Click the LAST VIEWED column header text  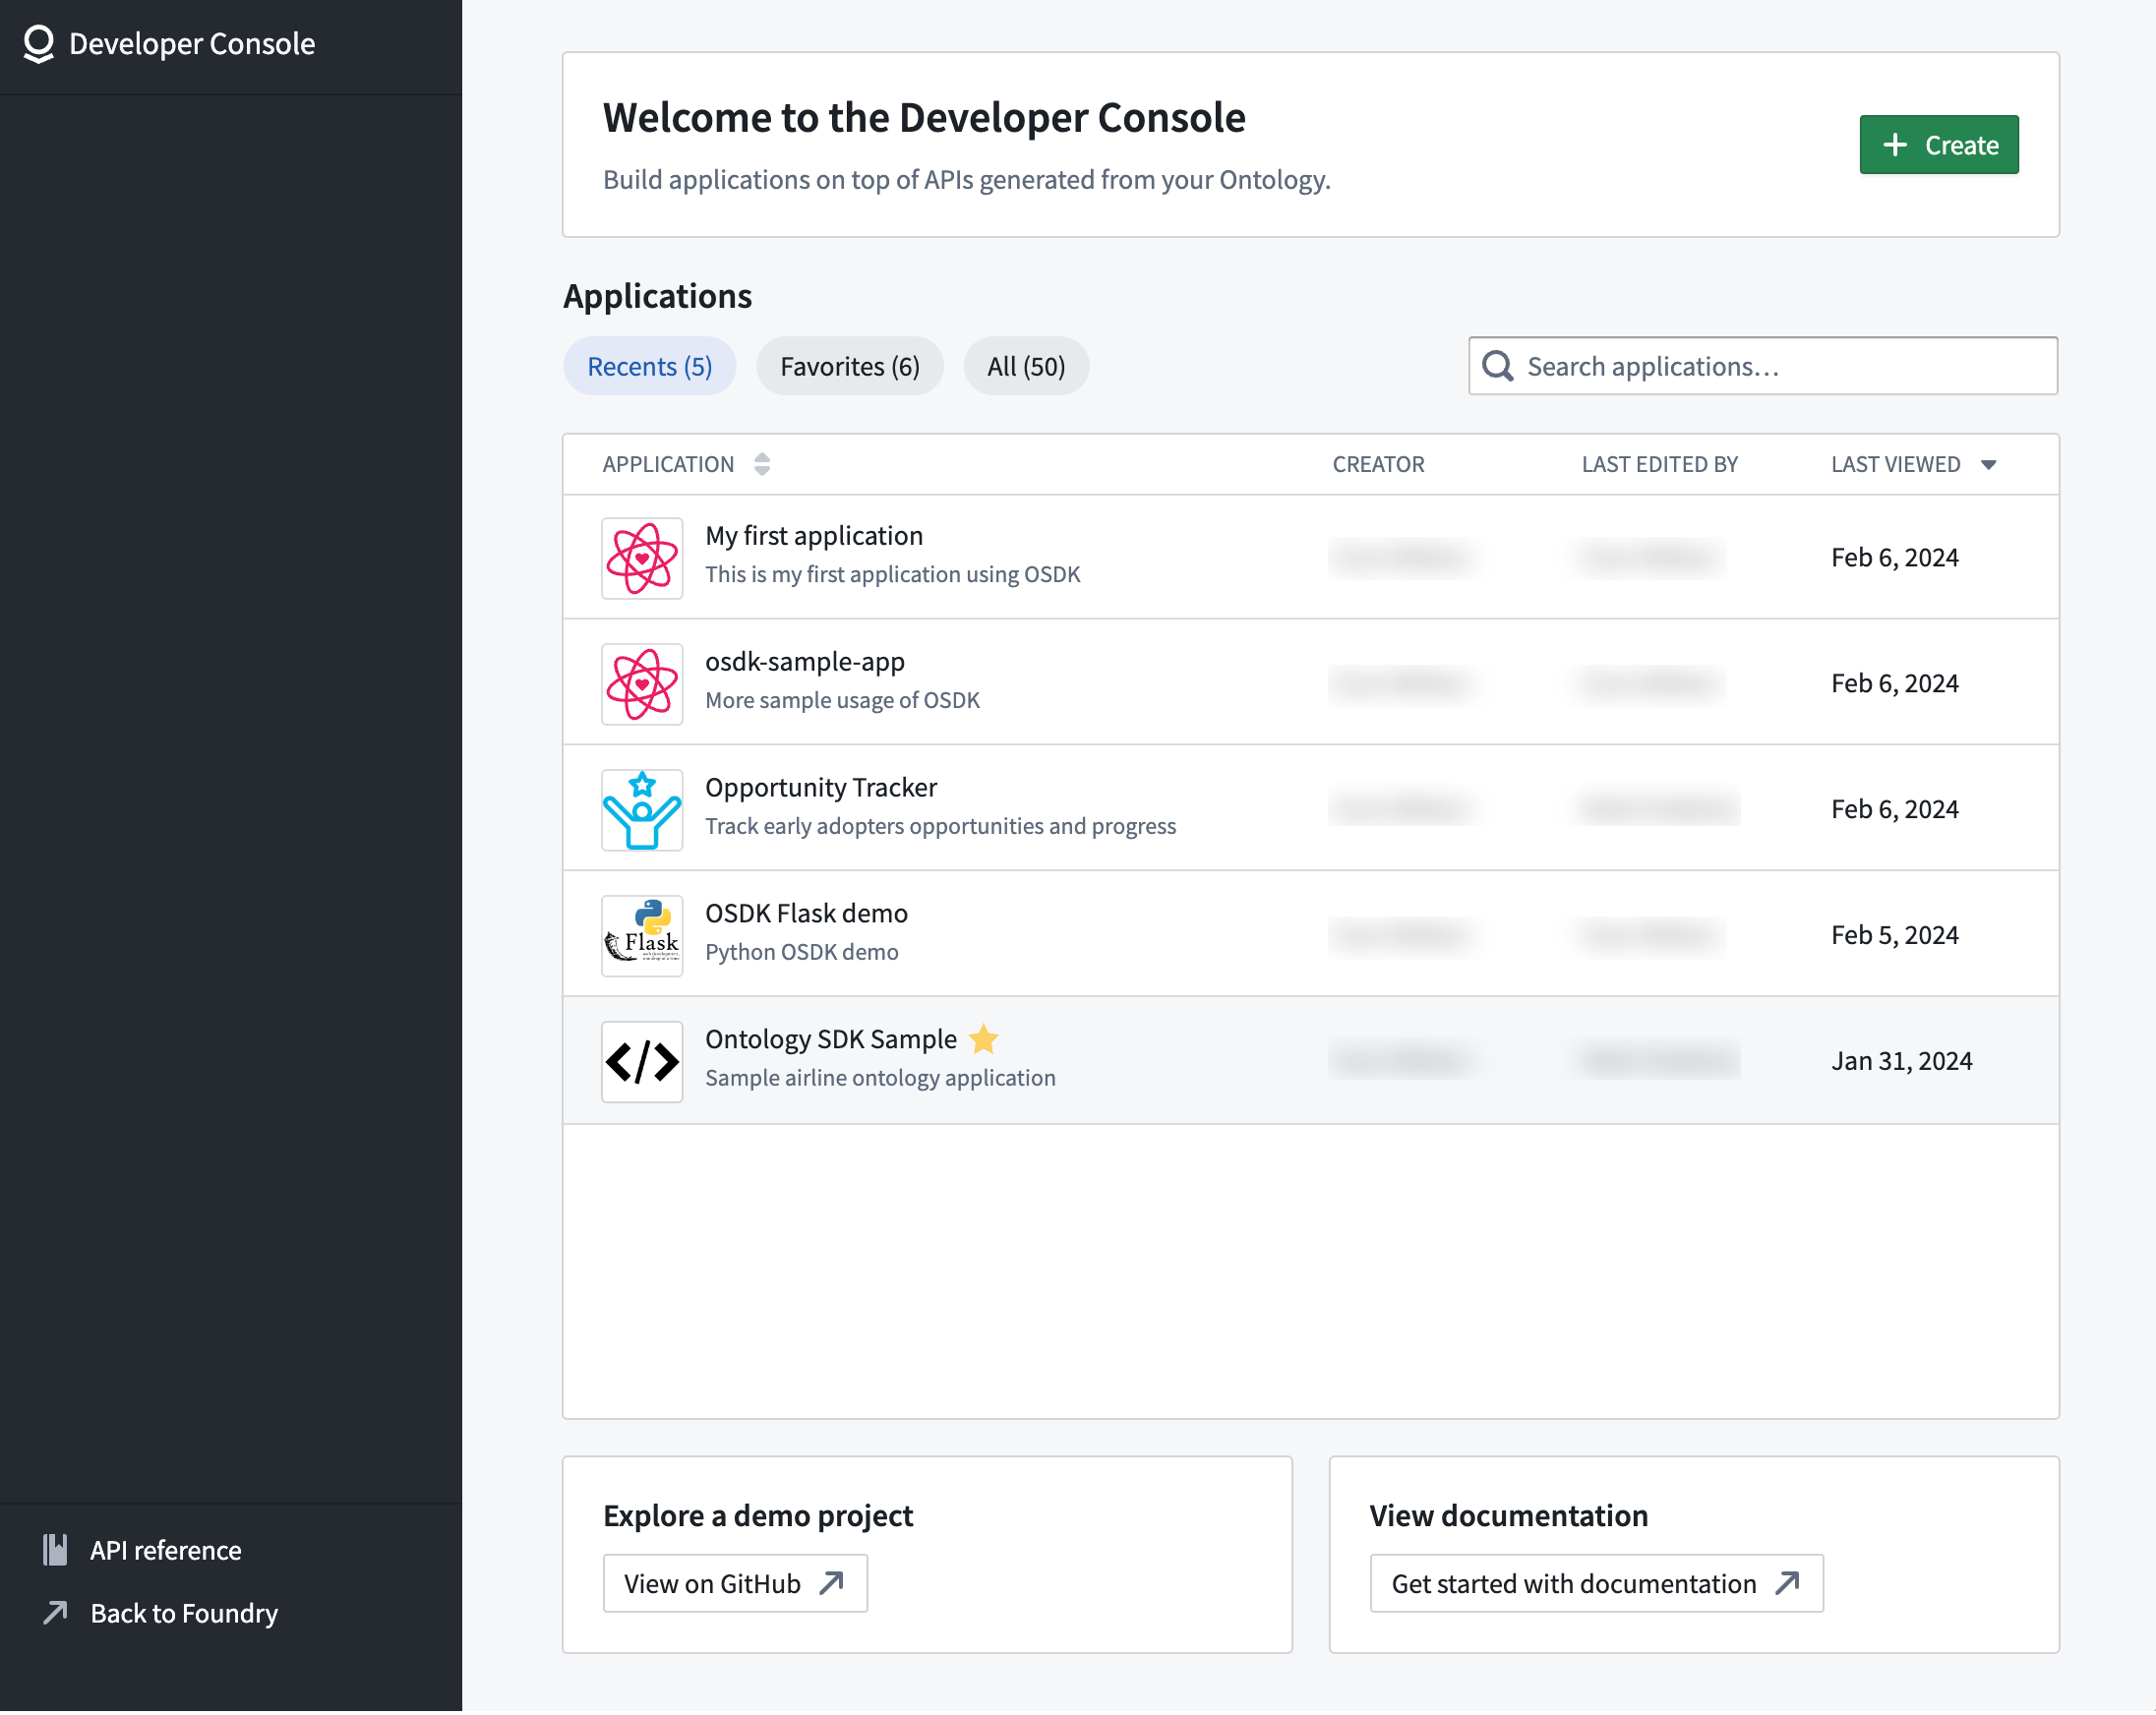coord(1896,465)
